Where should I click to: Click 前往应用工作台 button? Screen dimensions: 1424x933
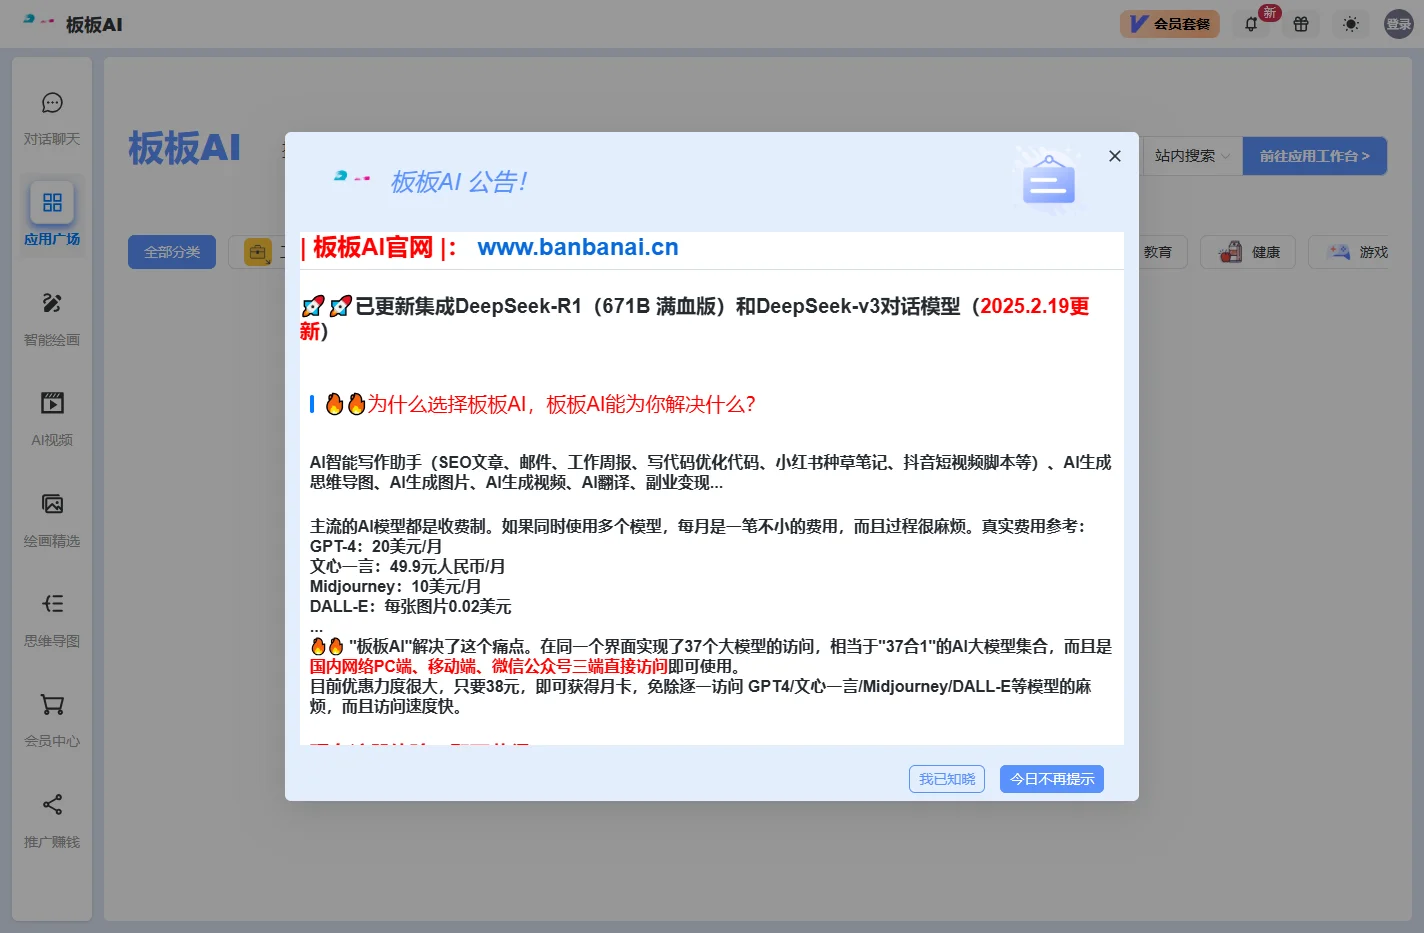(x=1314, y=156)
